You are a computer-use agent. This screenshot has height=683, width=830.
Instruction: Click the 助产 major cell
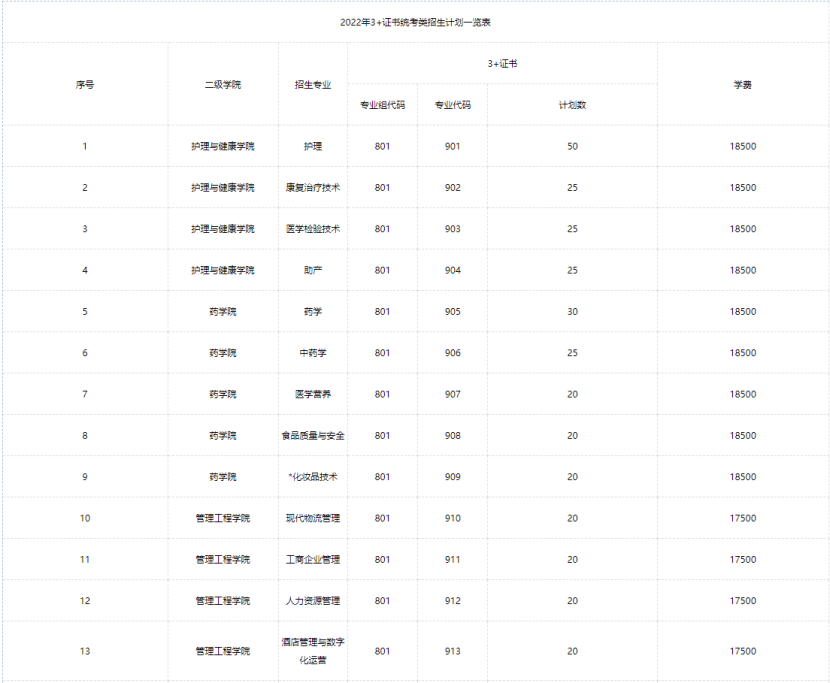(313, 270)
